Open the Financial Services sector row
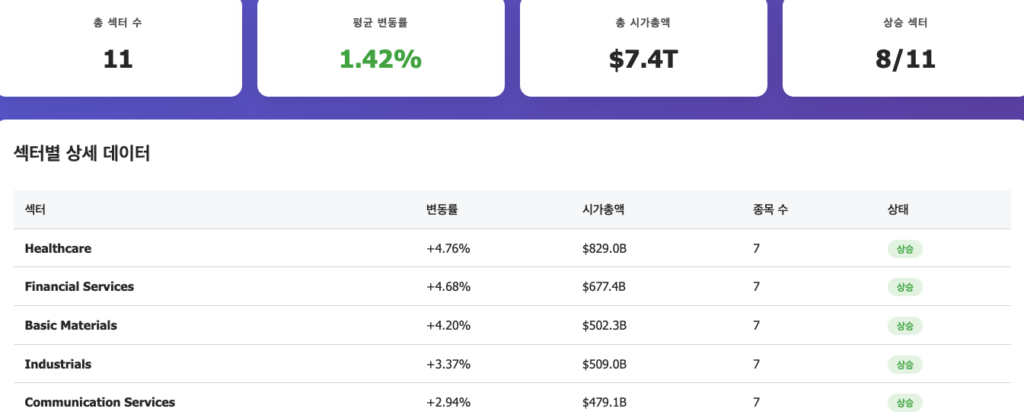Image resolution: width=1024 pixels, height=418 pixels. click(79, 286)
